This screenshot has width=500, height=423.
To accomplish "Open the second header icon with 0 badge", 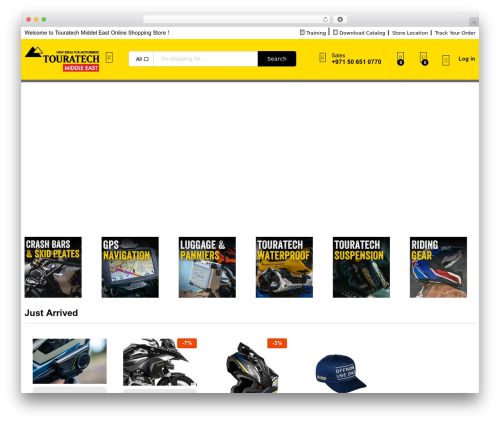I will click(424, 59).
